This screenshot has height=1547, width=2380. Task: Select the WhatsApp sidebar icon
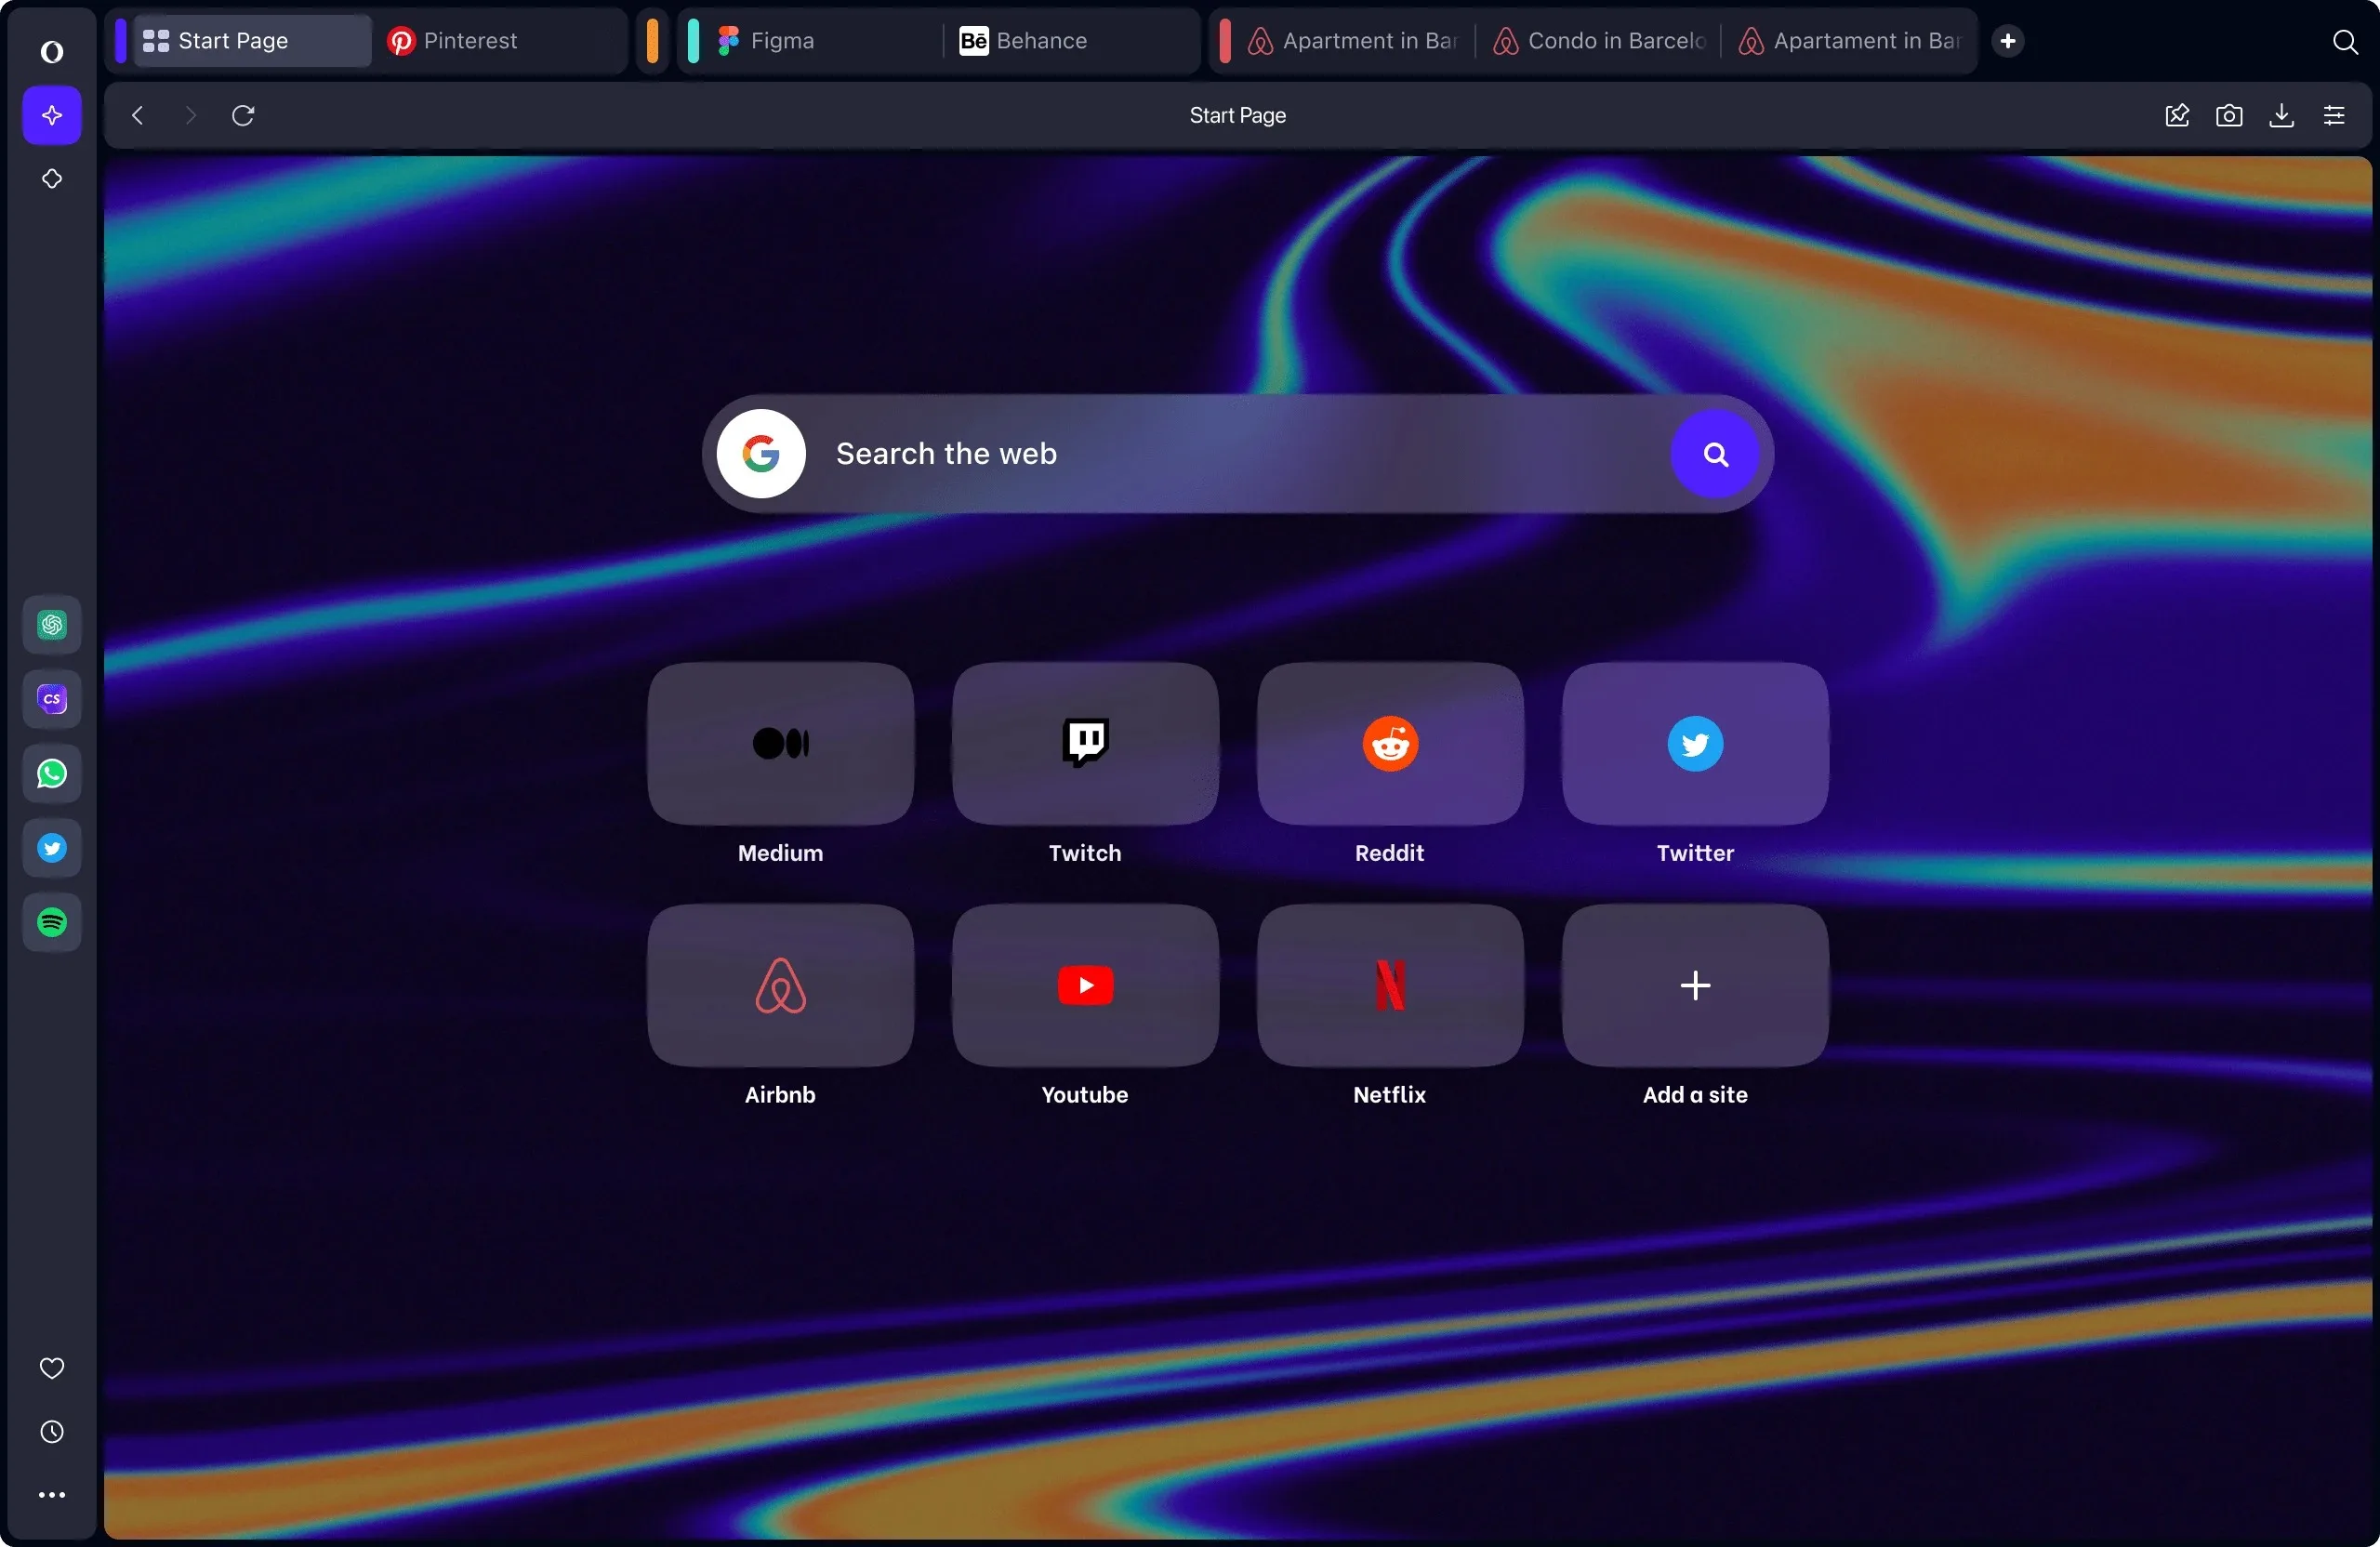(x=48, y=773)
